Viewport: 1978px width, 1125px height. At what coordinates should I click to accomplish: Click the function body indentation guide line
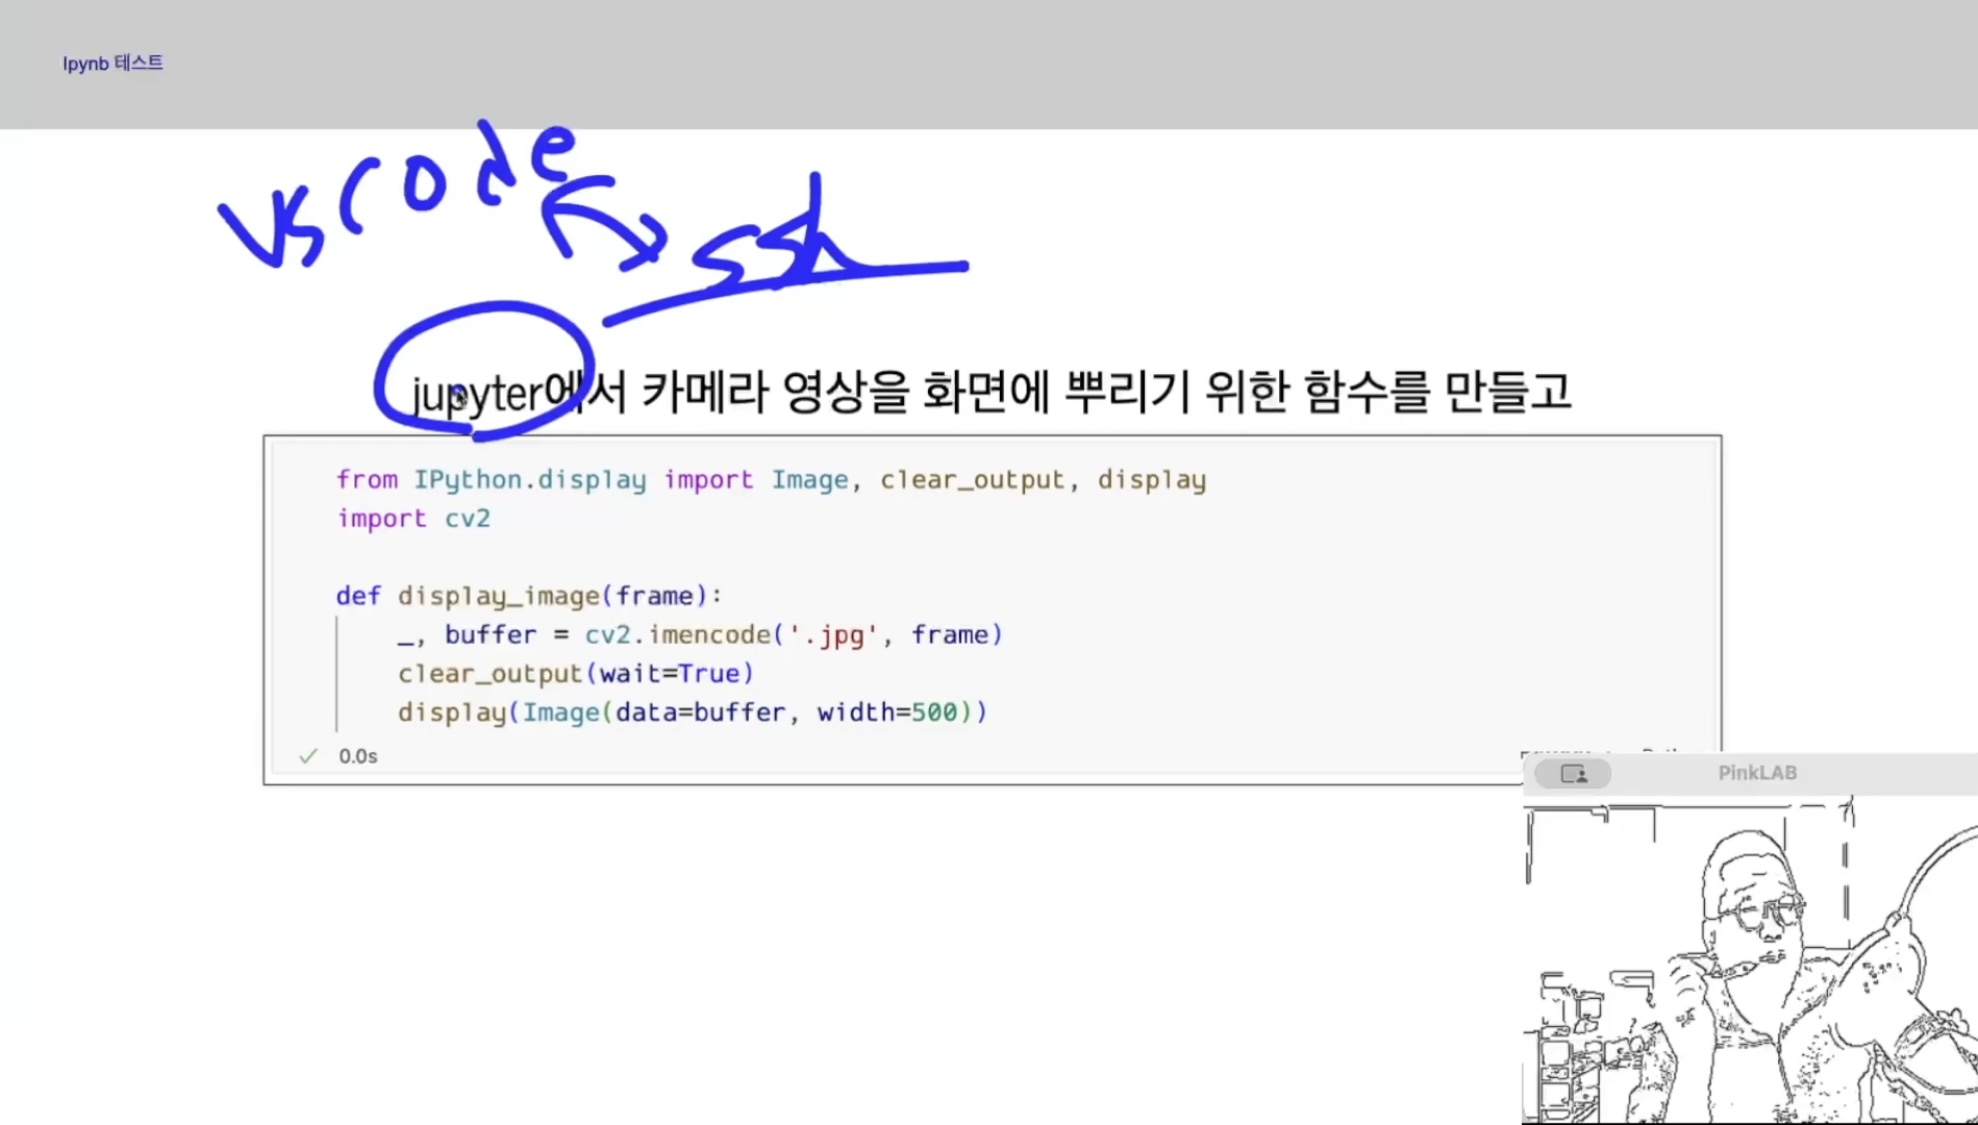(x=337, y=673)
